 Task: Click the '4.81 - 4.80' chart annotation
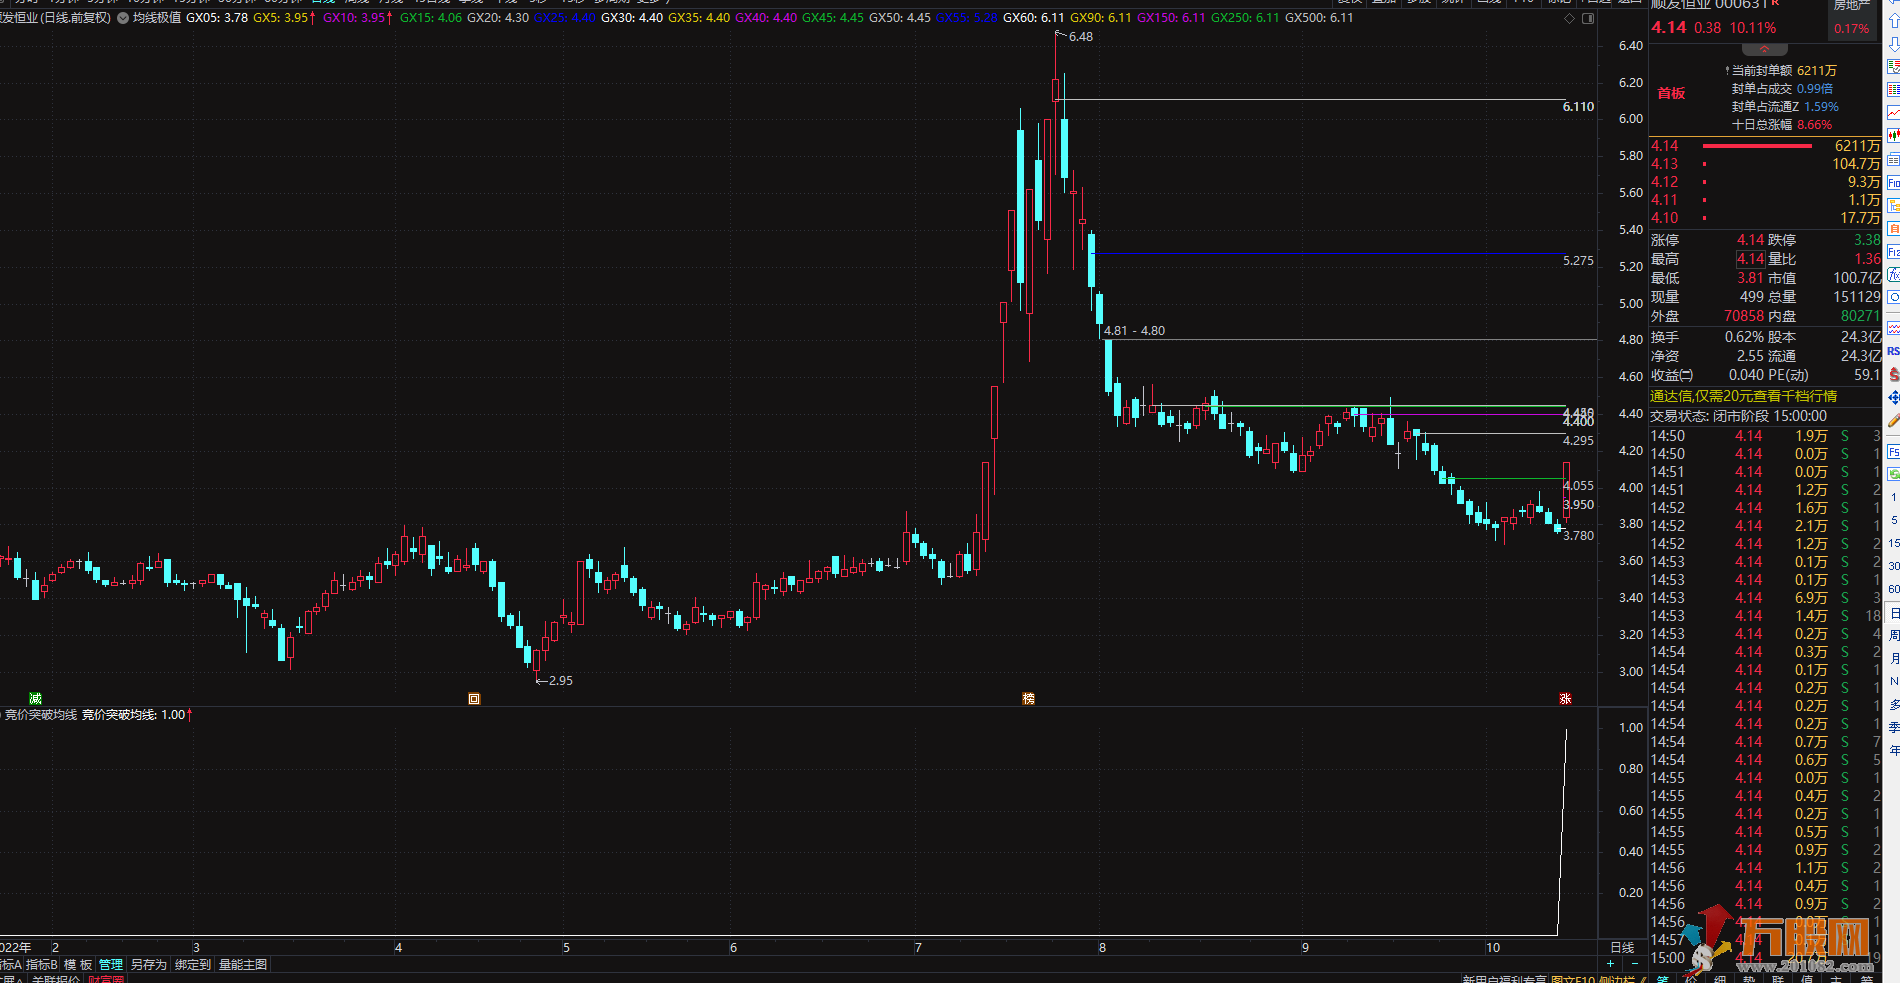point(1134,331)
